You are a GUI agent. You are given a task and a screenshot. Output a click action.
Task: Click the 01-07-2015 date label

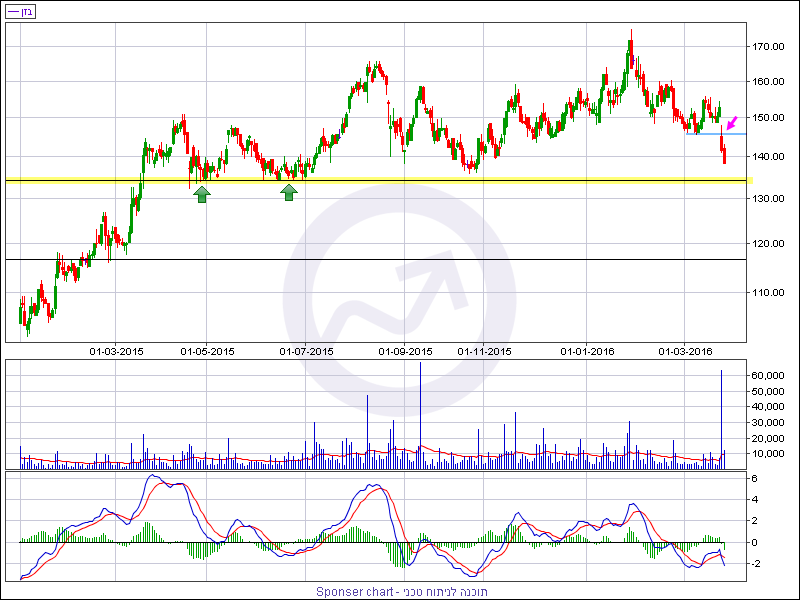pyautogui.click(x=305, y=352)
